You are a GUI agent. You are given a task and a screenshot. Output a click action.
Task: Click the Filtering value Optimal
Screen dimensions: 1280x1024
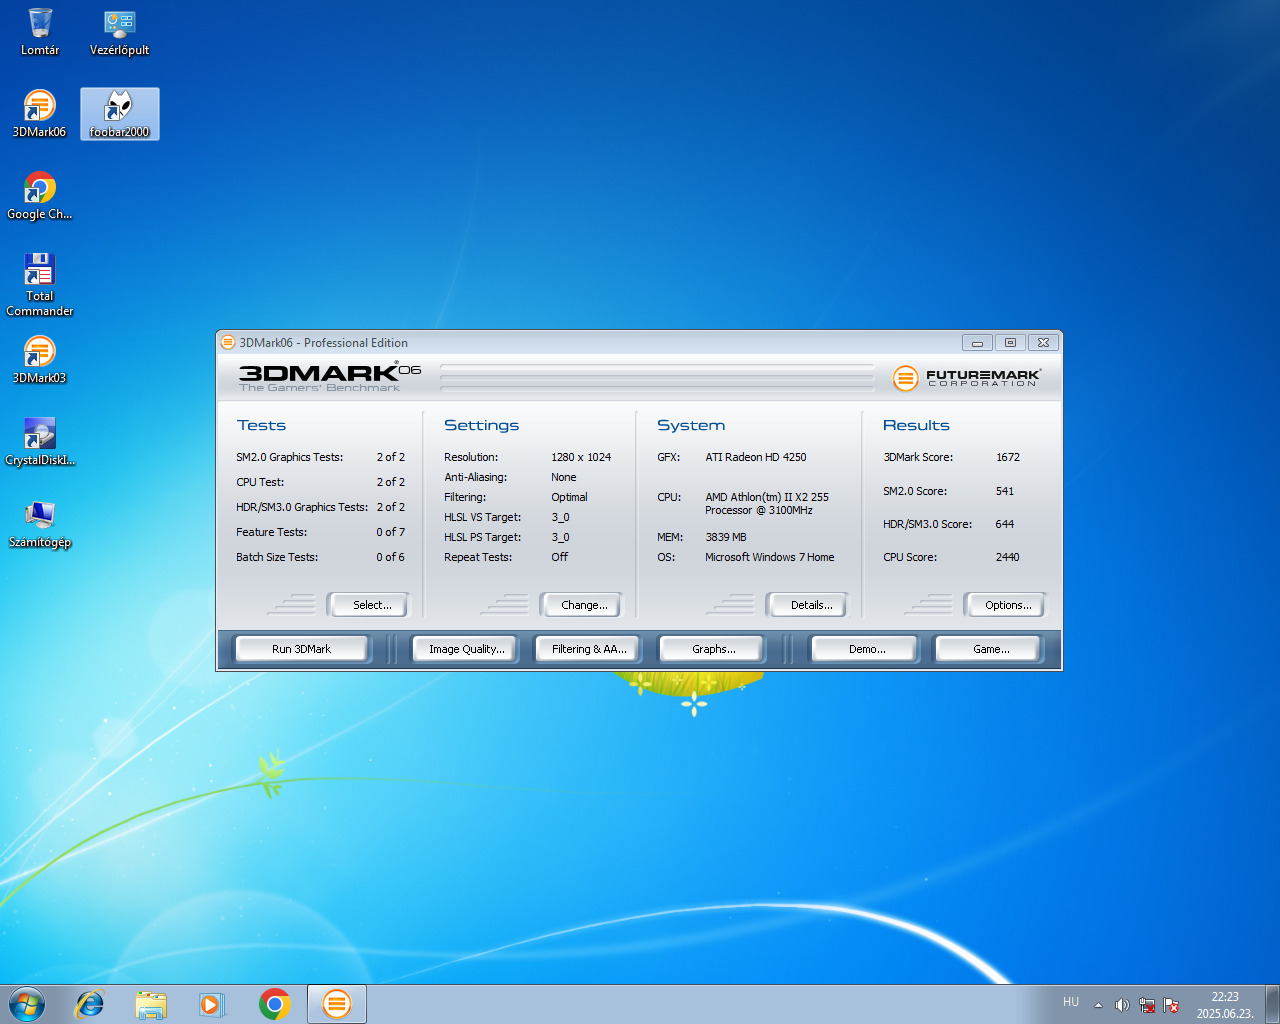(569, 497)
